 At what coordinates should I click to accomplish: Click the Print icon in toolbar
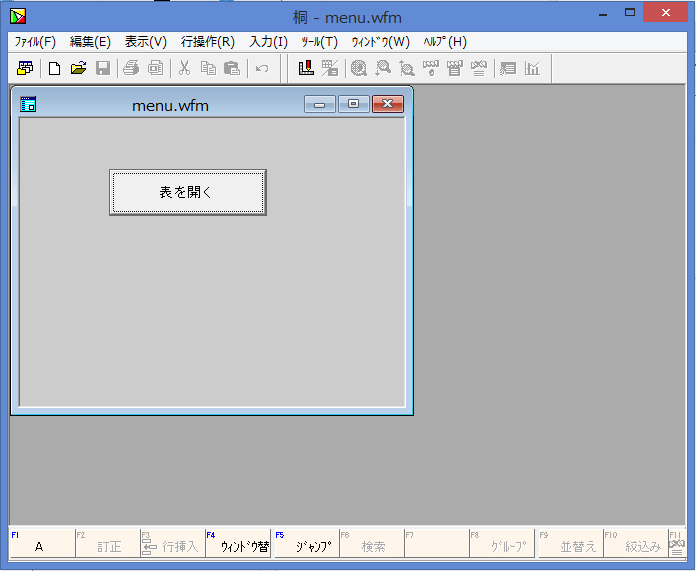(x=131, y=68)
